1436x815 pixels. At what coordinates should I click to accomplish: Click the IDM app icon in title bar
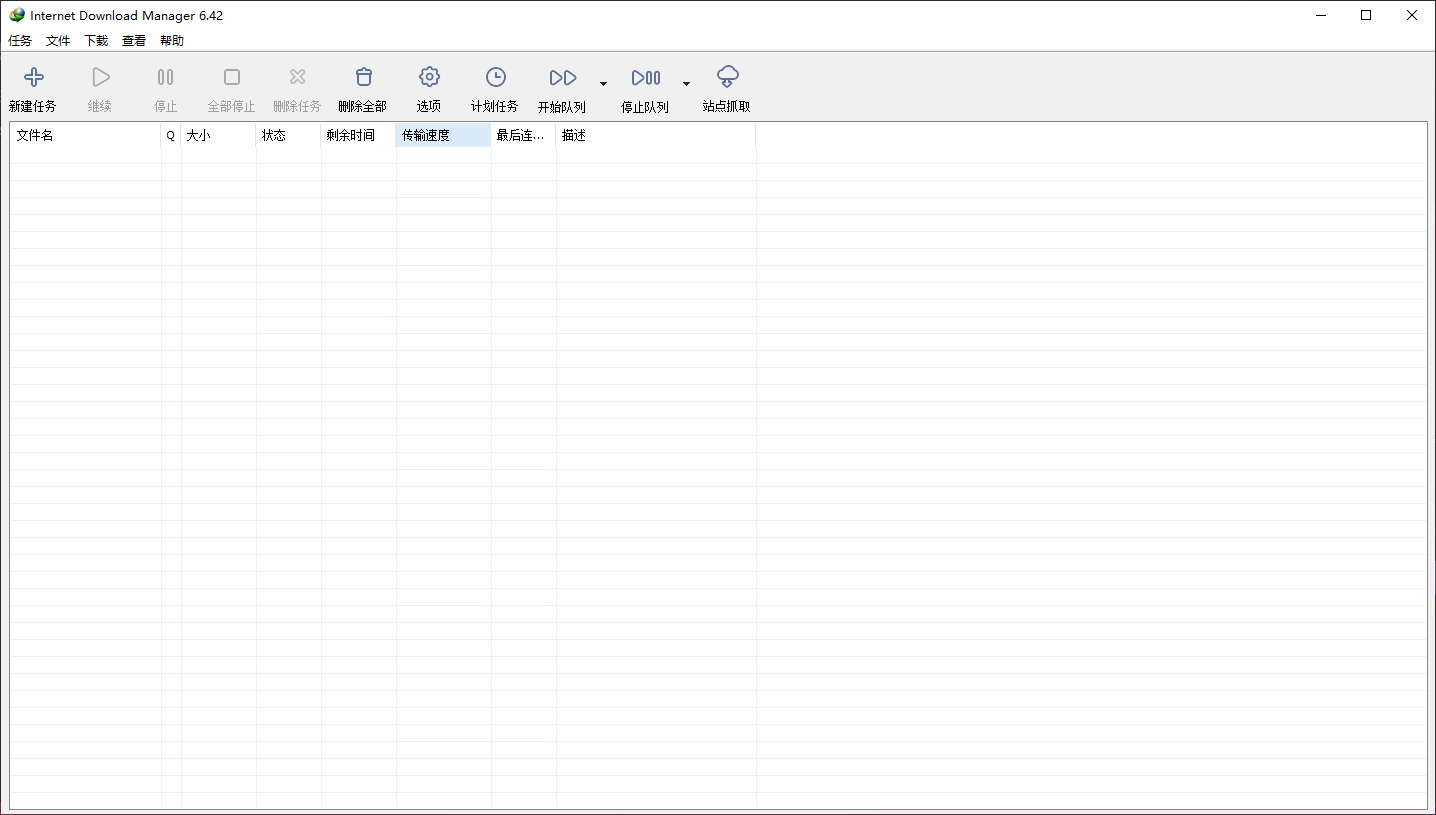[17, 15]
